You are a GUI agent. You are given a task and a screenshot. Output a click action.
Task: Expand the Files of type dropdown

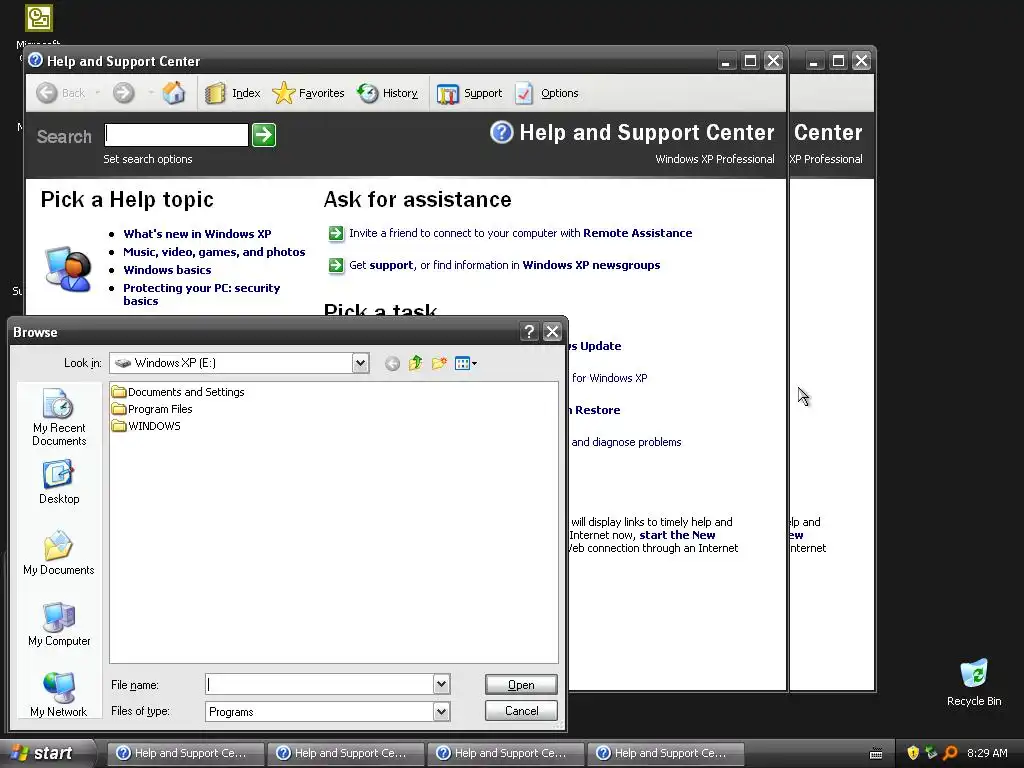tap(441, 711)
